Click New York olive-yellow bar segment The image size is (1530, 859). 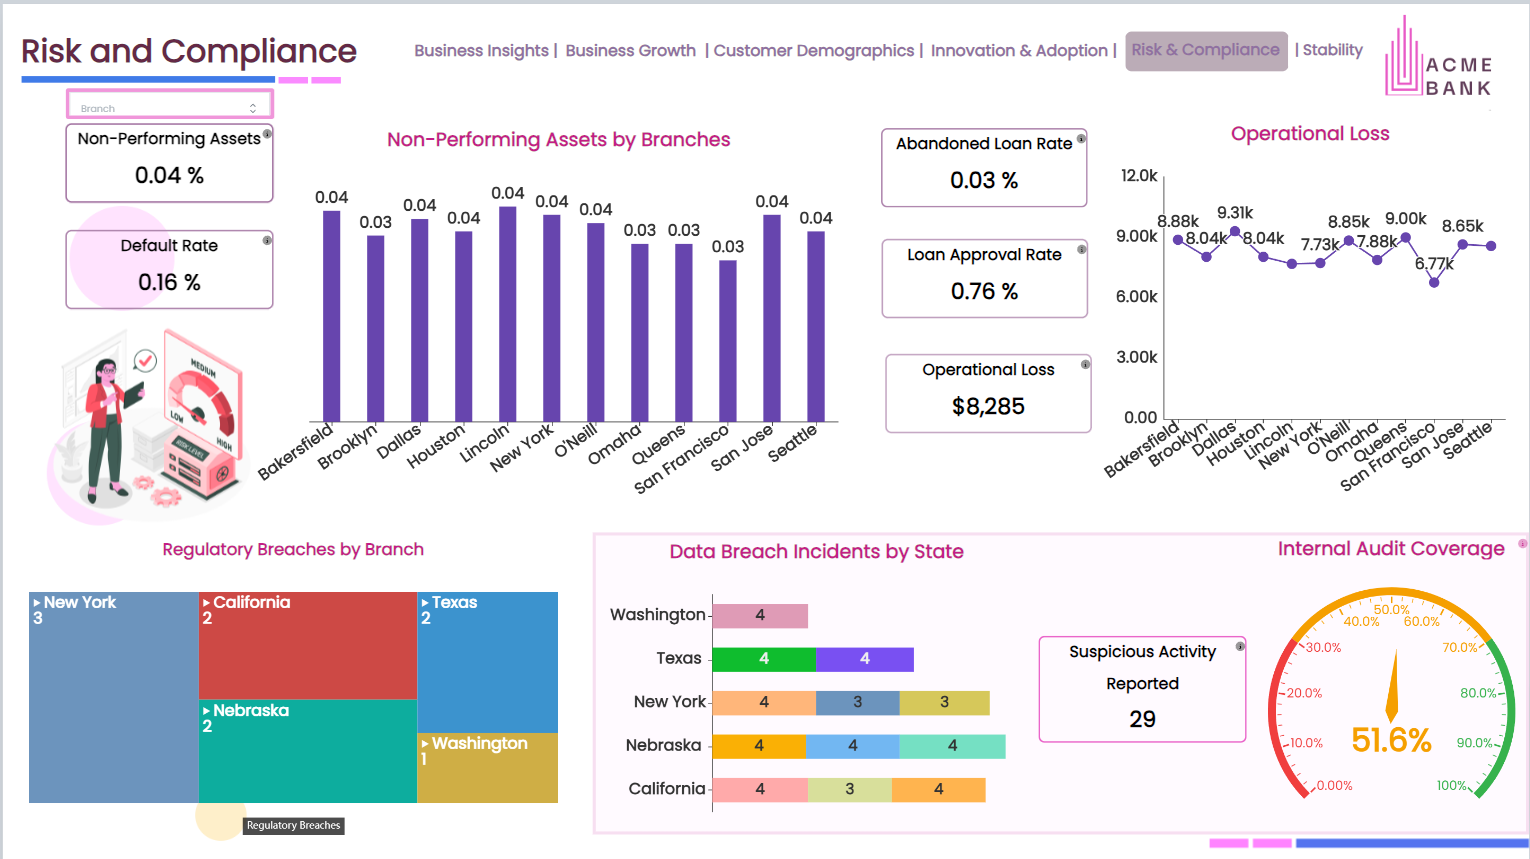tap(945, 703)
